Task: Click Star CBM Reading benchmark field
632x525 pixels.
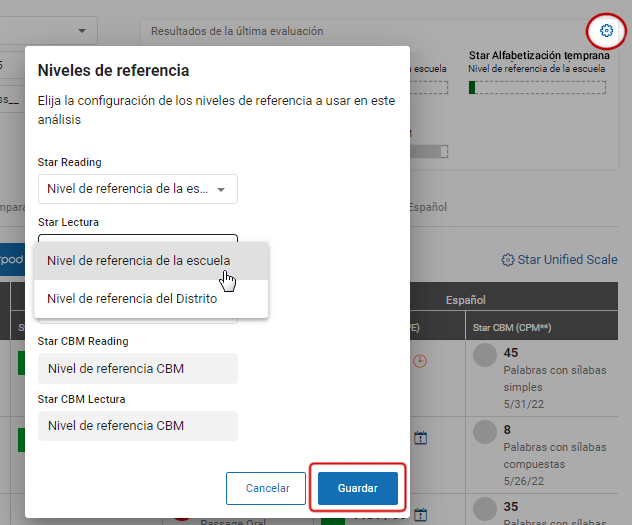Action: point(138,368)
